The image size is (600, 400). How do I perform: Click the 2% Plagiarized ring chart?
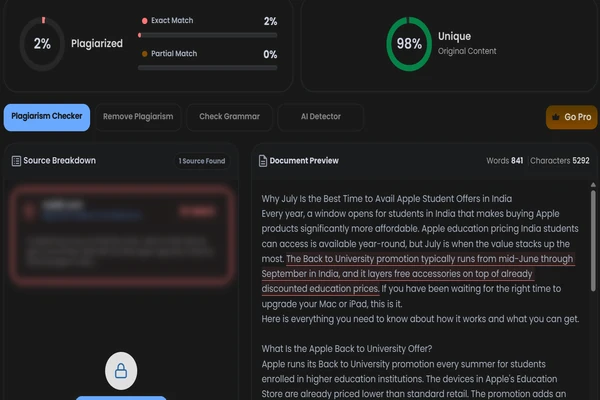click(42, 44)
